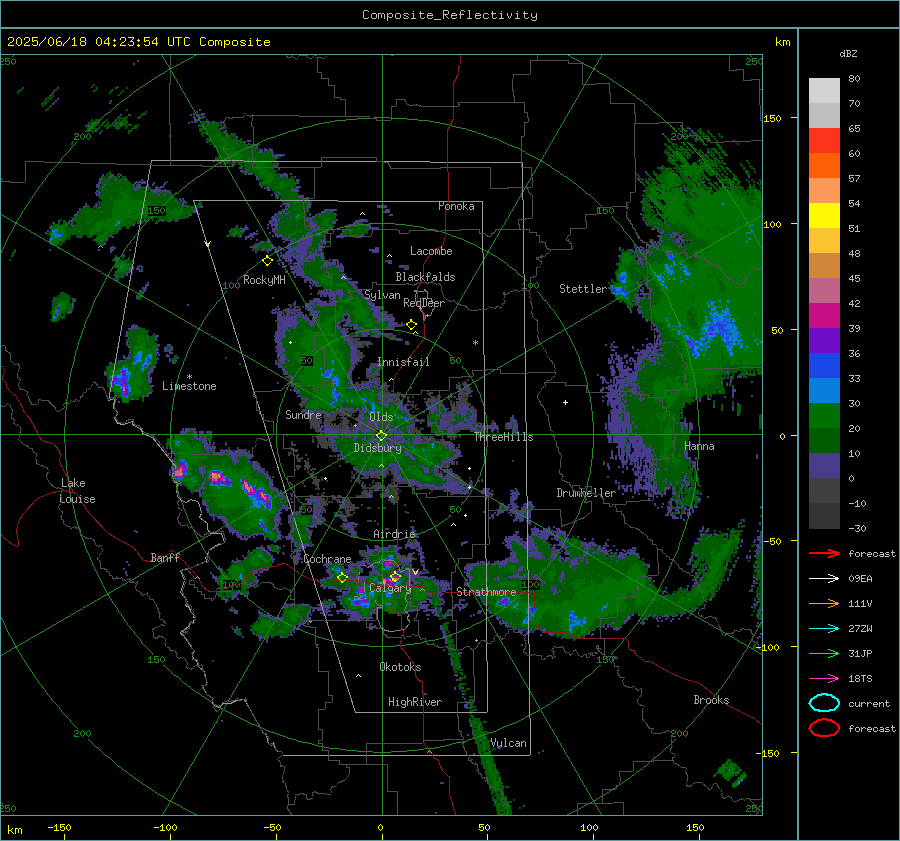Click the Olds city label
The image size is (900, 841).
pyautogui.click(x=381, y=417)
